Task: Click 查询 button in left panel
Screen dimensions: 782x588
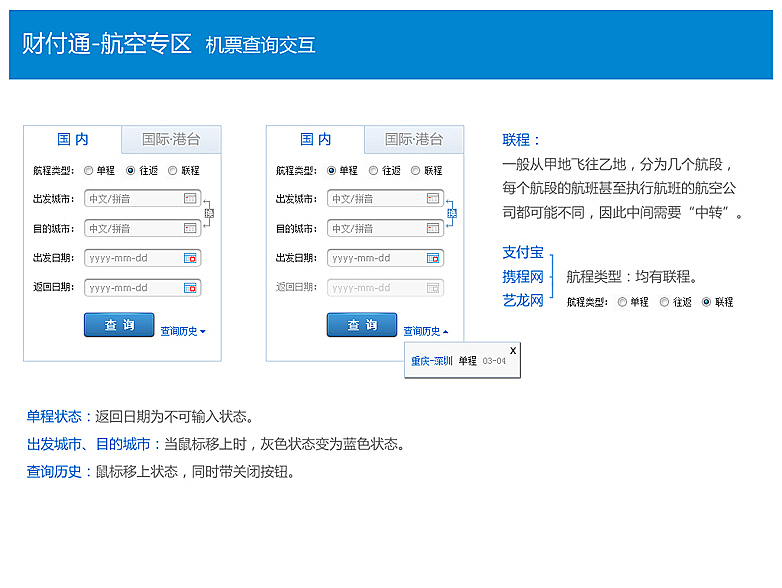Action: tap(119, 325)
